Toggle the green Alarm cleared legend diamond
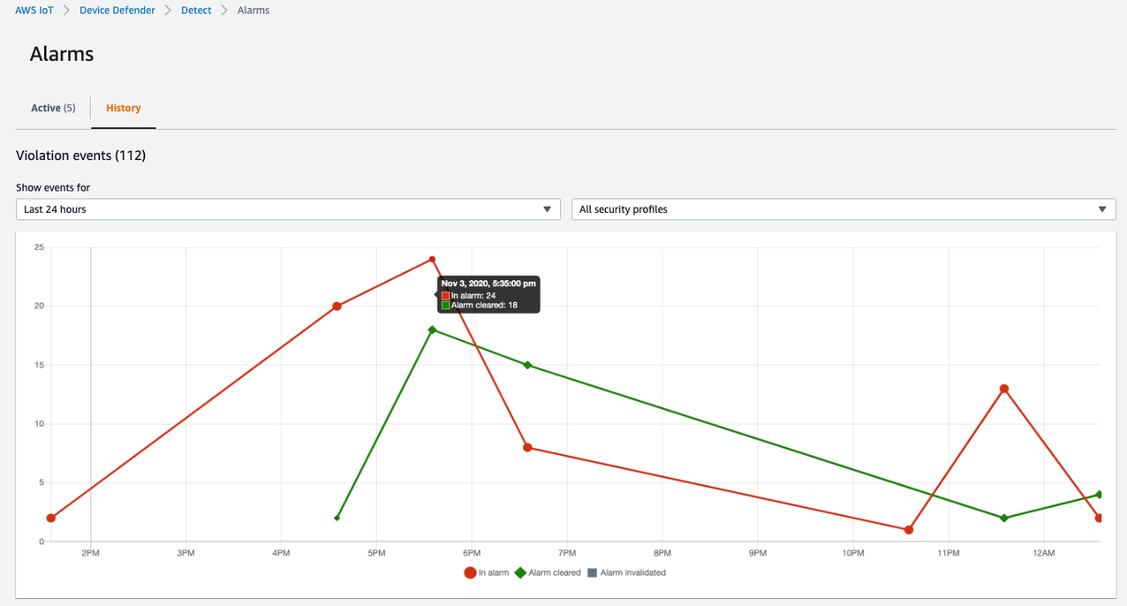Viewport: 1127px width, 606px height. (x=520, y=573)
